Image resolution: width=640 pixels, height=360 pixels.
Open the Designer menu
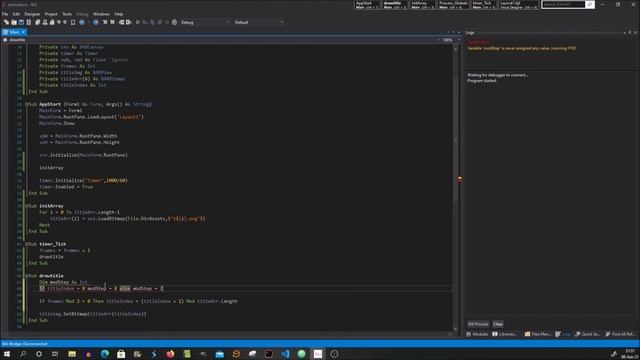click(32, 14)
